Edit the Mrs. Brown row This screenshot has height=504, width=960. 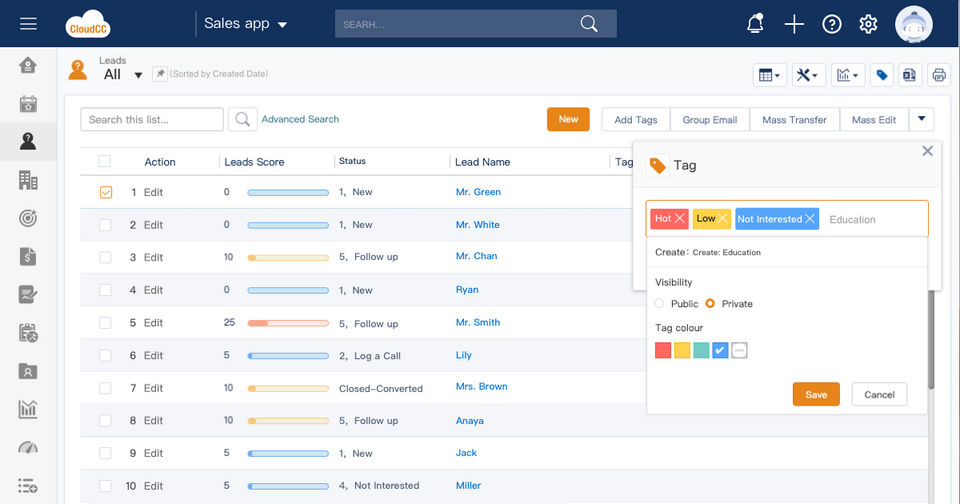pos(153,388)
